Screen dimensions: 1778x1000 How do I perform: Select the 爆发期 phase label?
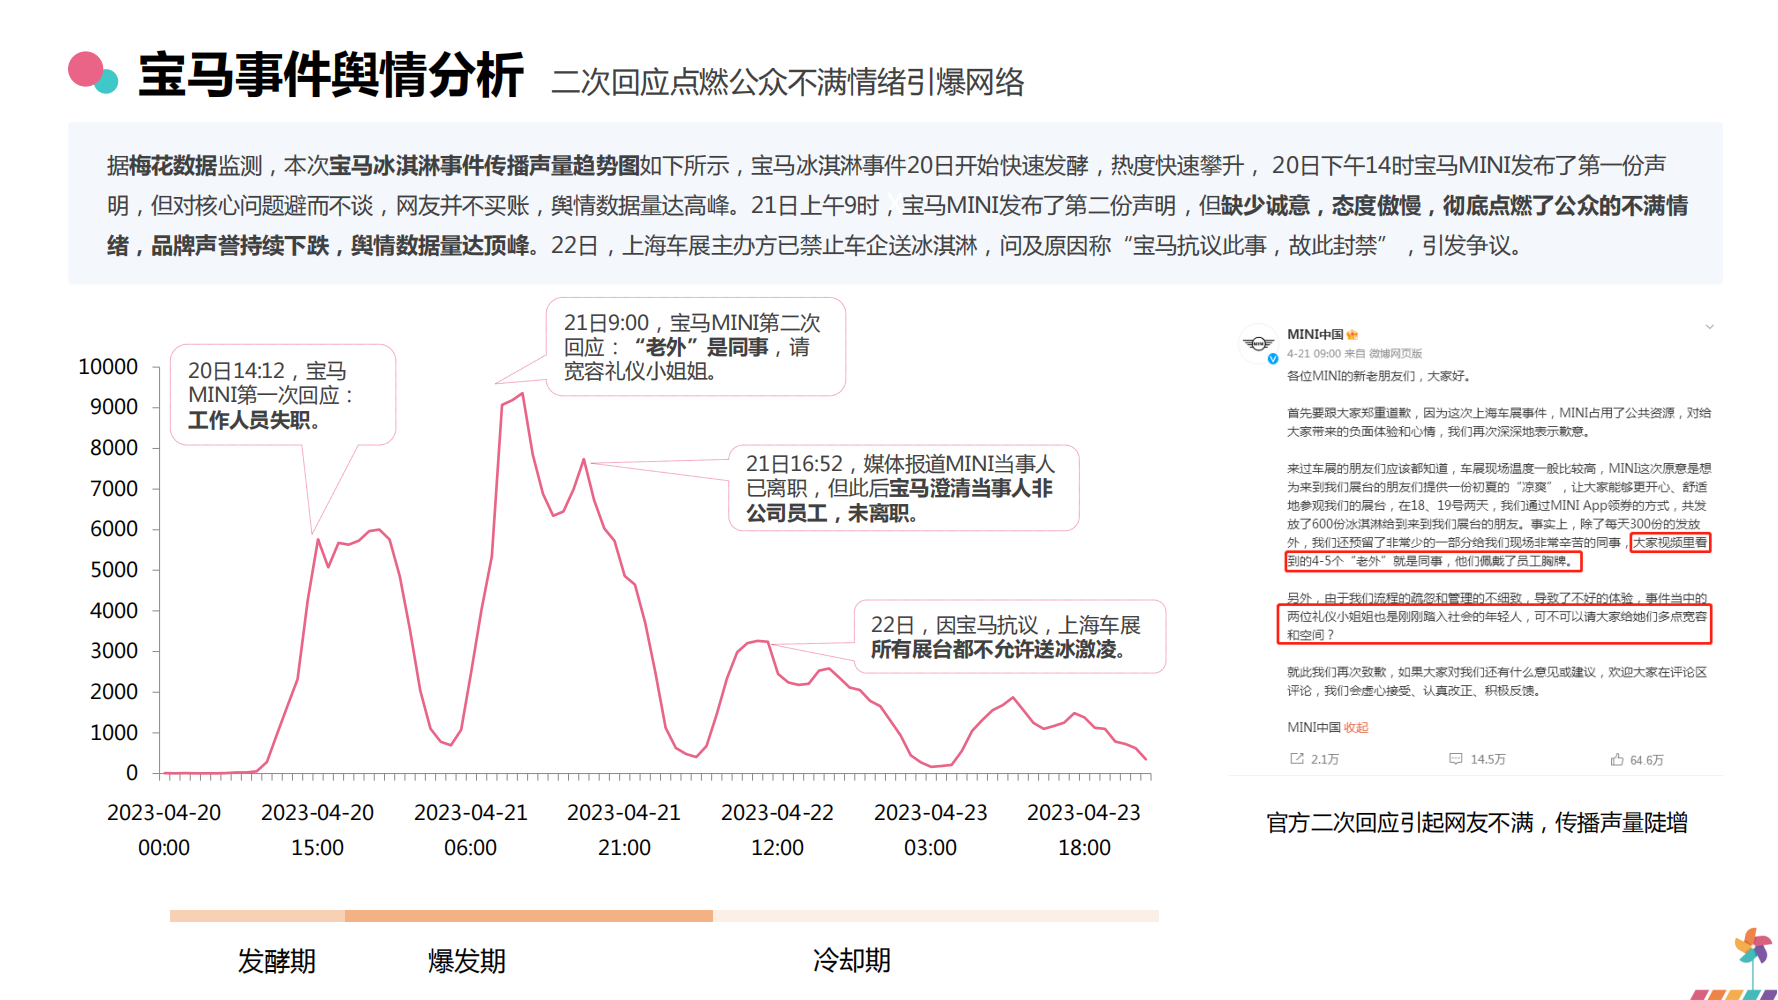coord(466,961)
